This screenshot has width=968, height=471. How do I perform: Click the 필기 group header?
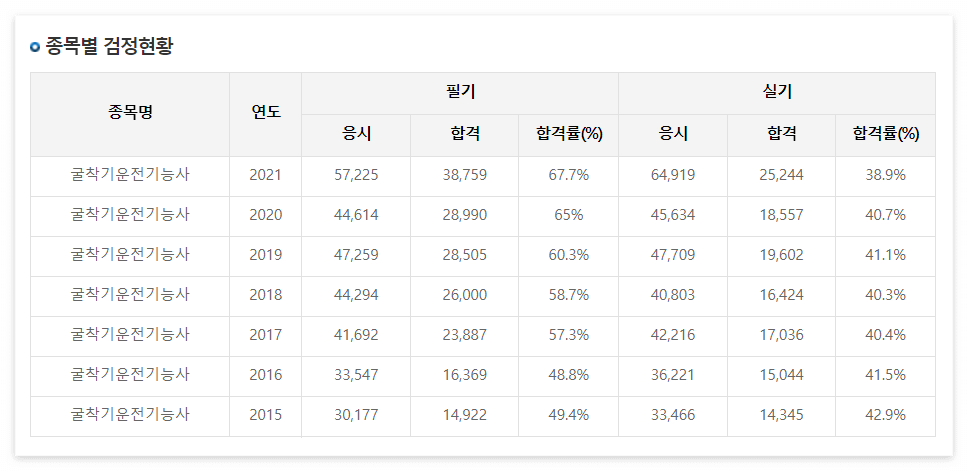[460, 93]
